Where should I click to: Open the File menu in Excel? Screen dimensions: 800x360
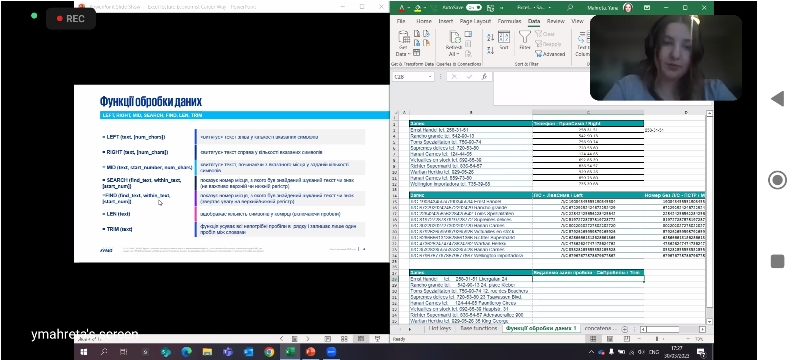click(x=401, y=21)
